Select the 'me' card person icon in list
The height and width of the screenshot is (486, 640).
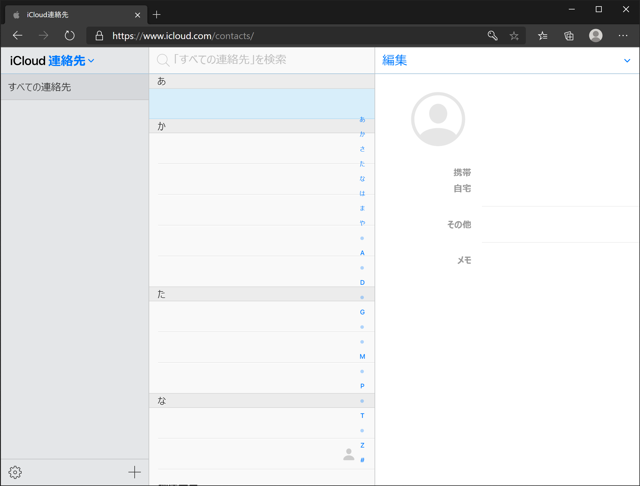click(x=349, y=454)
